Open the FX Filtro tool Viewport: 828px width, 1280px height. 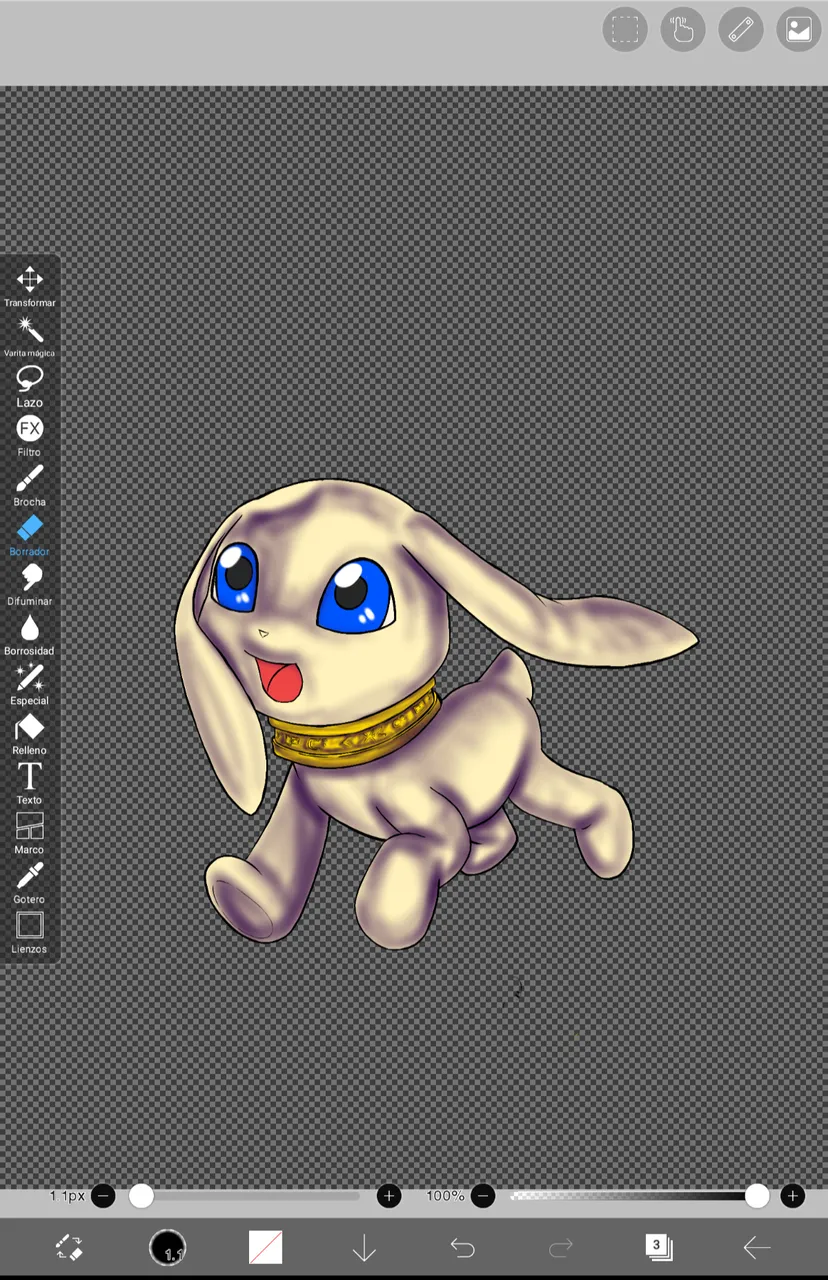pos(29,436)
